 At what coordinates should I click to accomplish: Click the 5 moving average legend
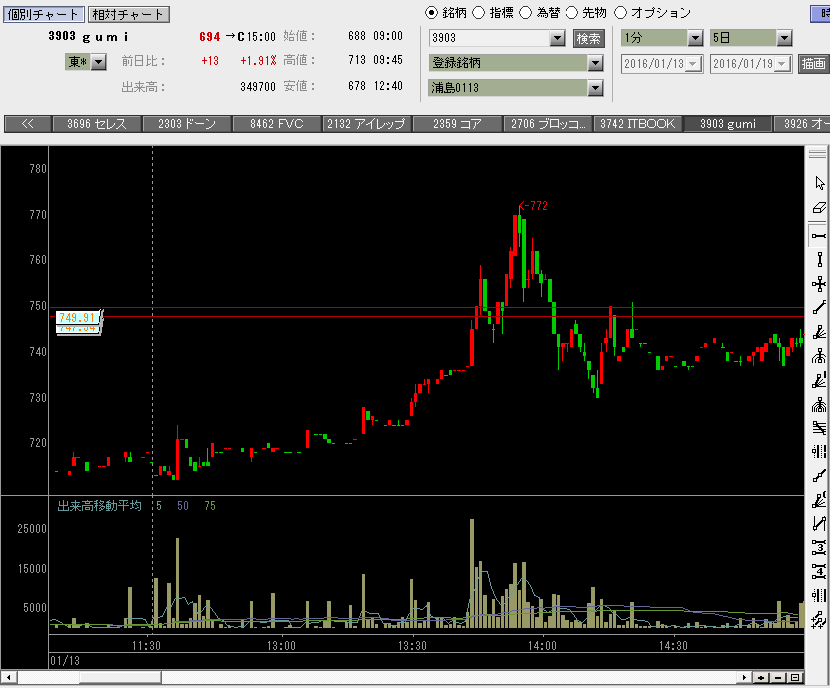[159, 506]
